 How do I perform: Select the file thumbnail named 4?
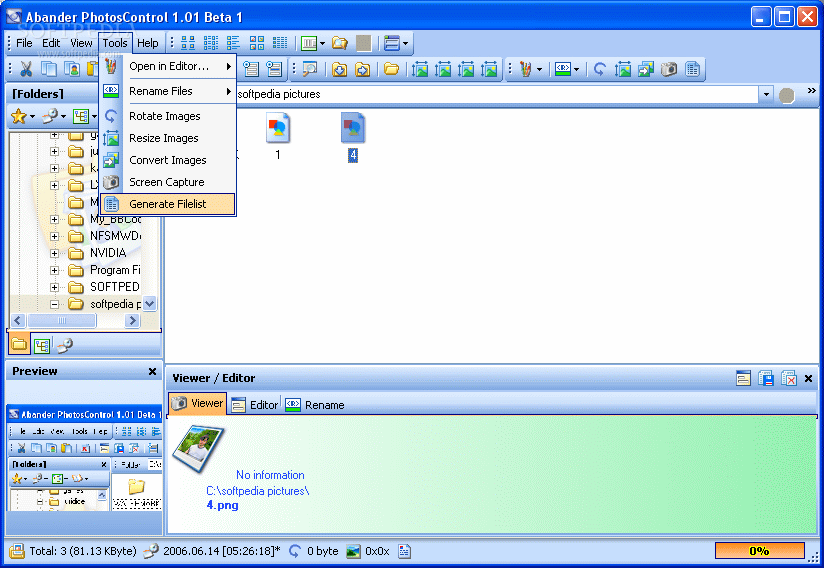click(x=353, y=136)
